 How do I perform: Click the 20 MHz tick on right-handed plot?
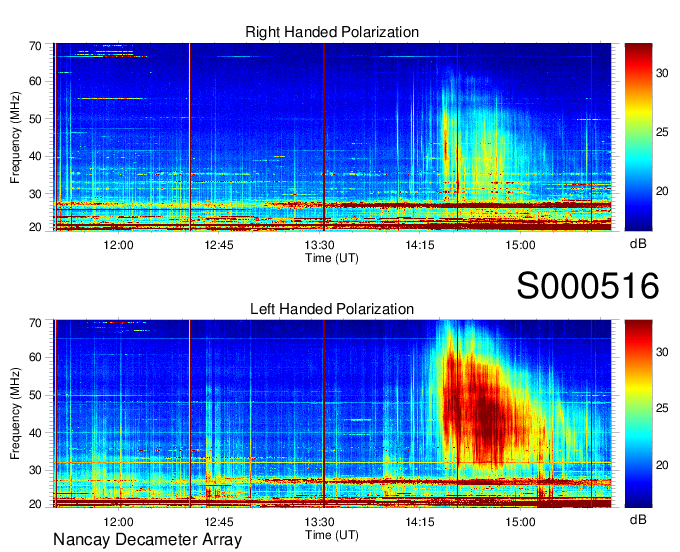coord(35,227)
